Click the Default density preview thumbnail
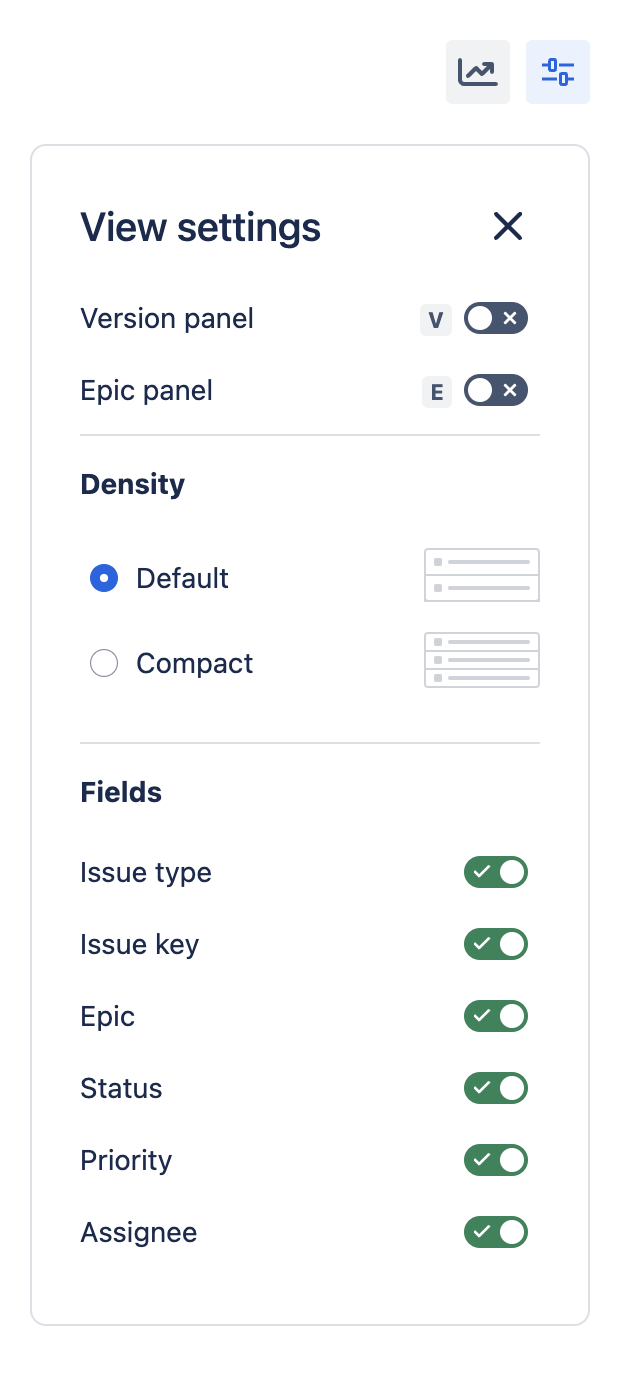624x1388 pixels. (482, 575)
